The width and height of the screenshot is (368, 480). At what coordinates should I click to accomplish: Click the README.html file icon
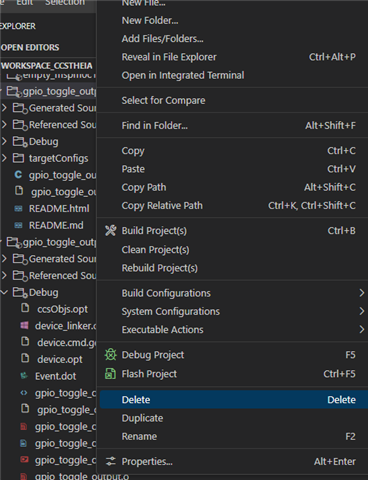[18, 209]
